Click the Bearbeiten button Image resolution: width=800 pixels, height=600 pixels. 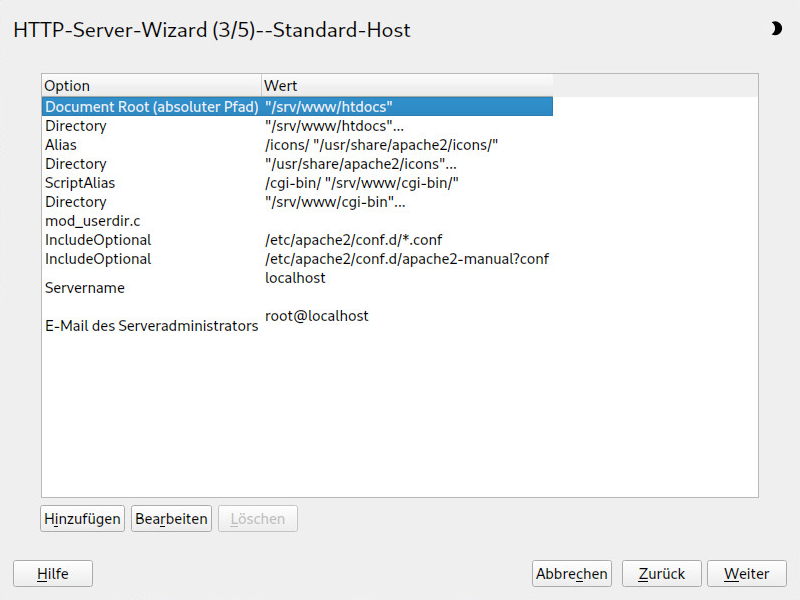pos(171,518)
